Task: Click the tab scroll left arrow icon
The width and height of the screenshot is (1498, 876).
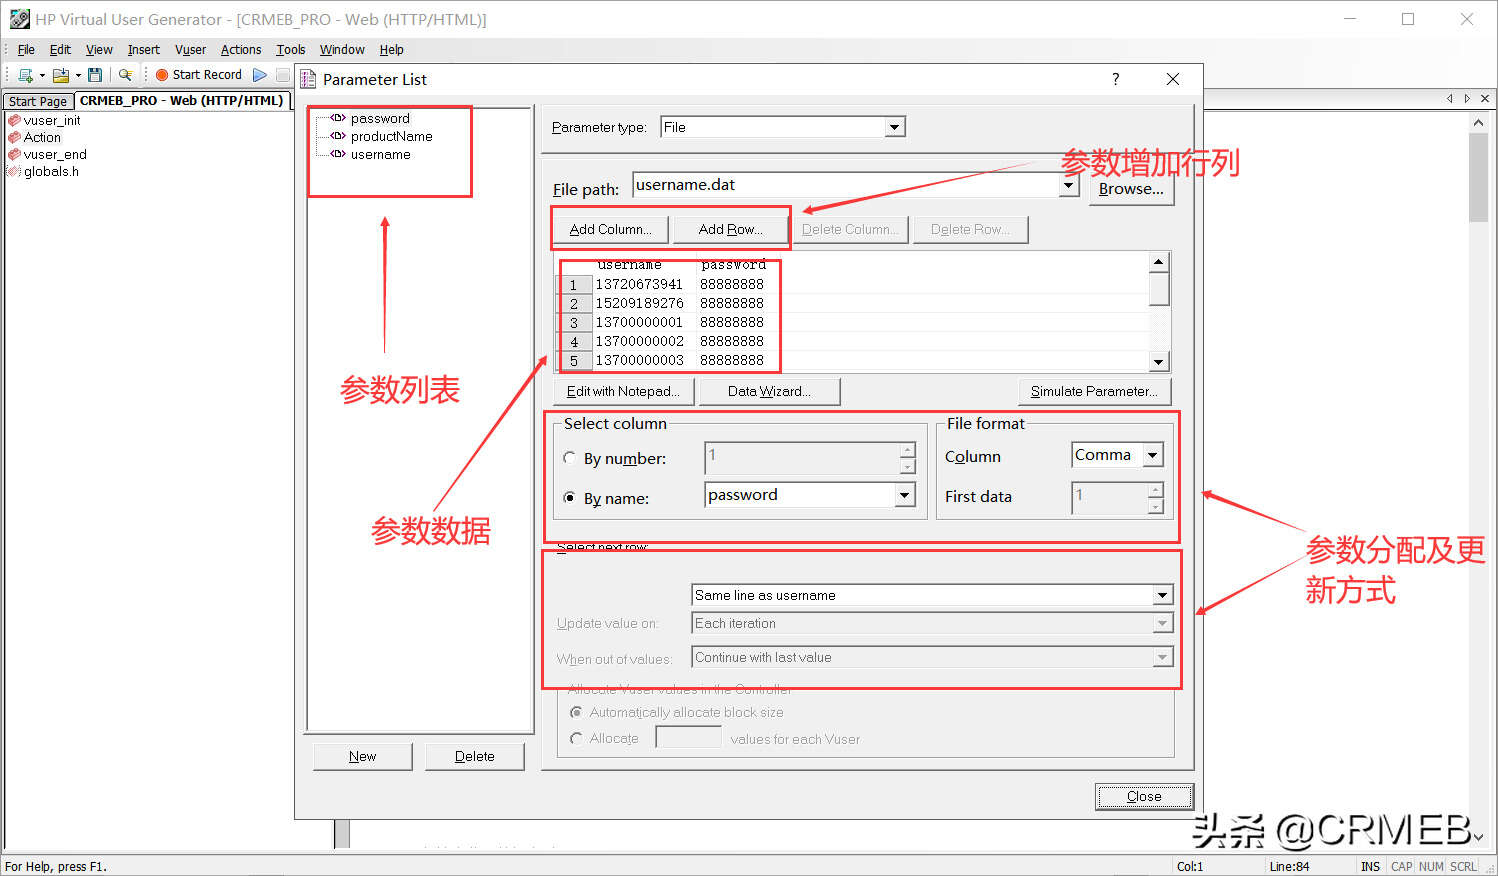Action: (x=1449, y=98)
